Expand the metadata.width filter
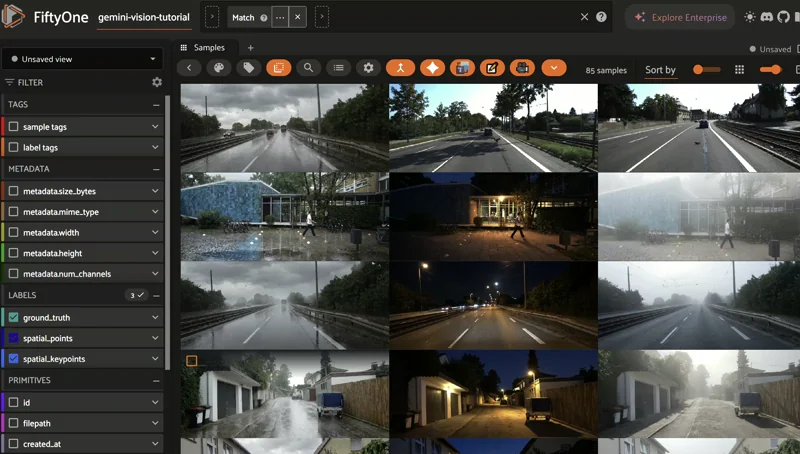 point(155,233)
